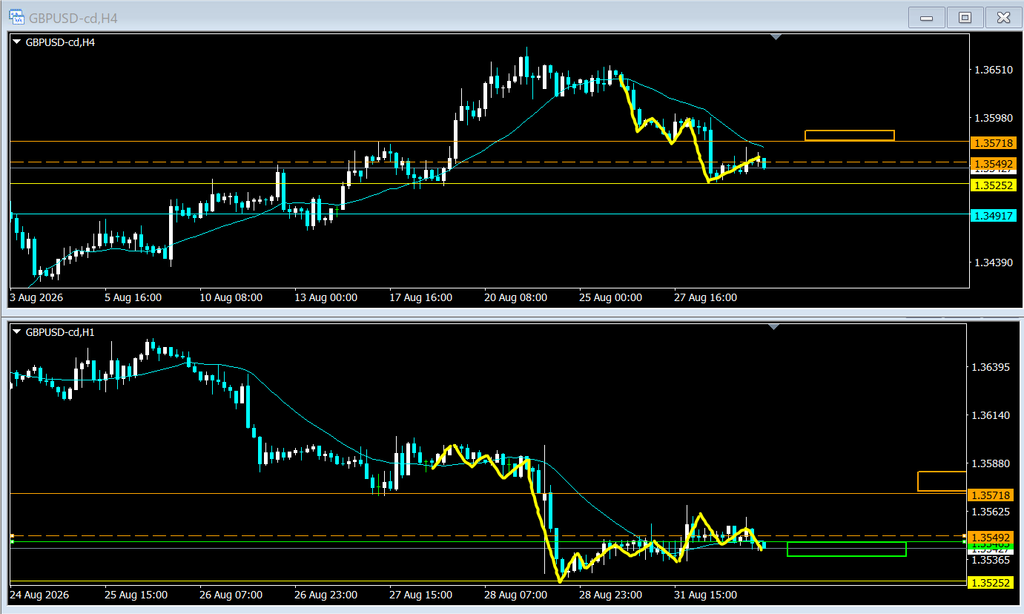
Task: Click the 1.35492 price label on H1 chart
Action: (x=991, y=538)
